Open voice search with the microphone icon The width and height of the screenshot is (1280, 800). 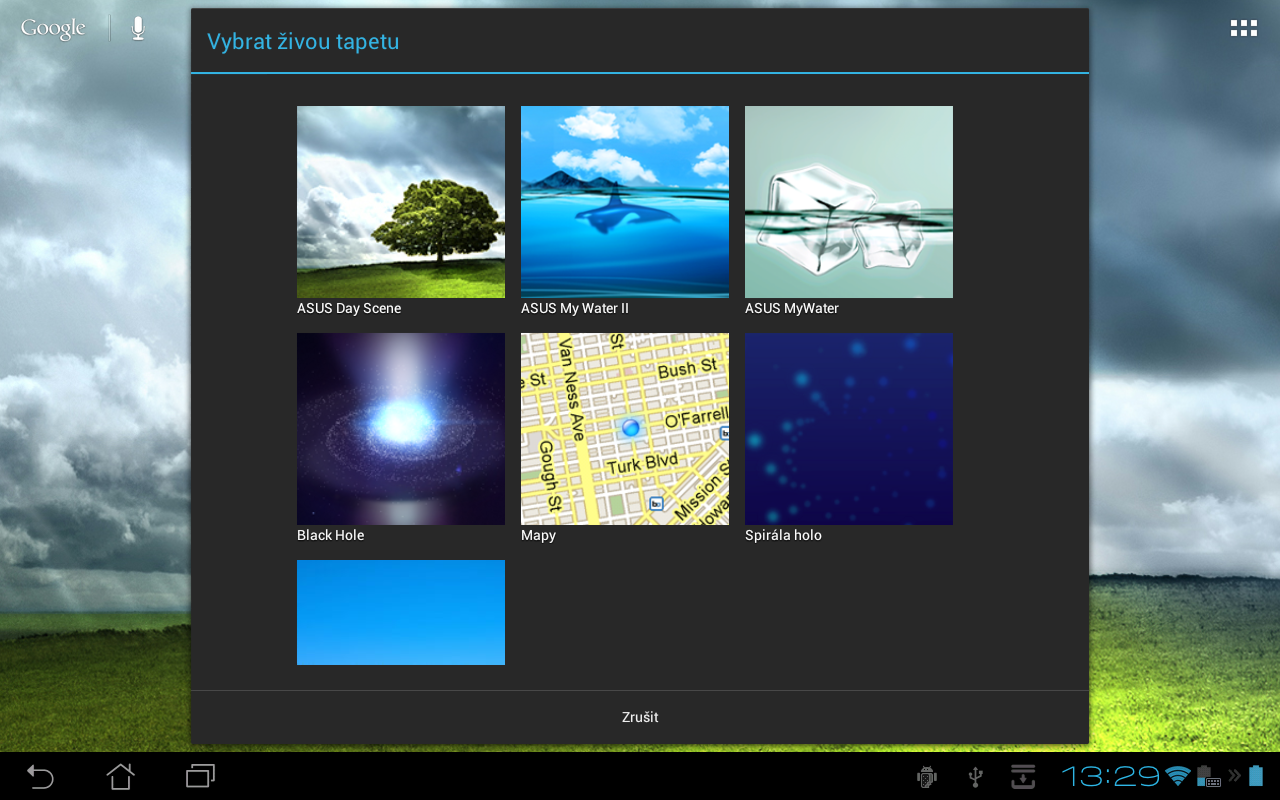136,27
